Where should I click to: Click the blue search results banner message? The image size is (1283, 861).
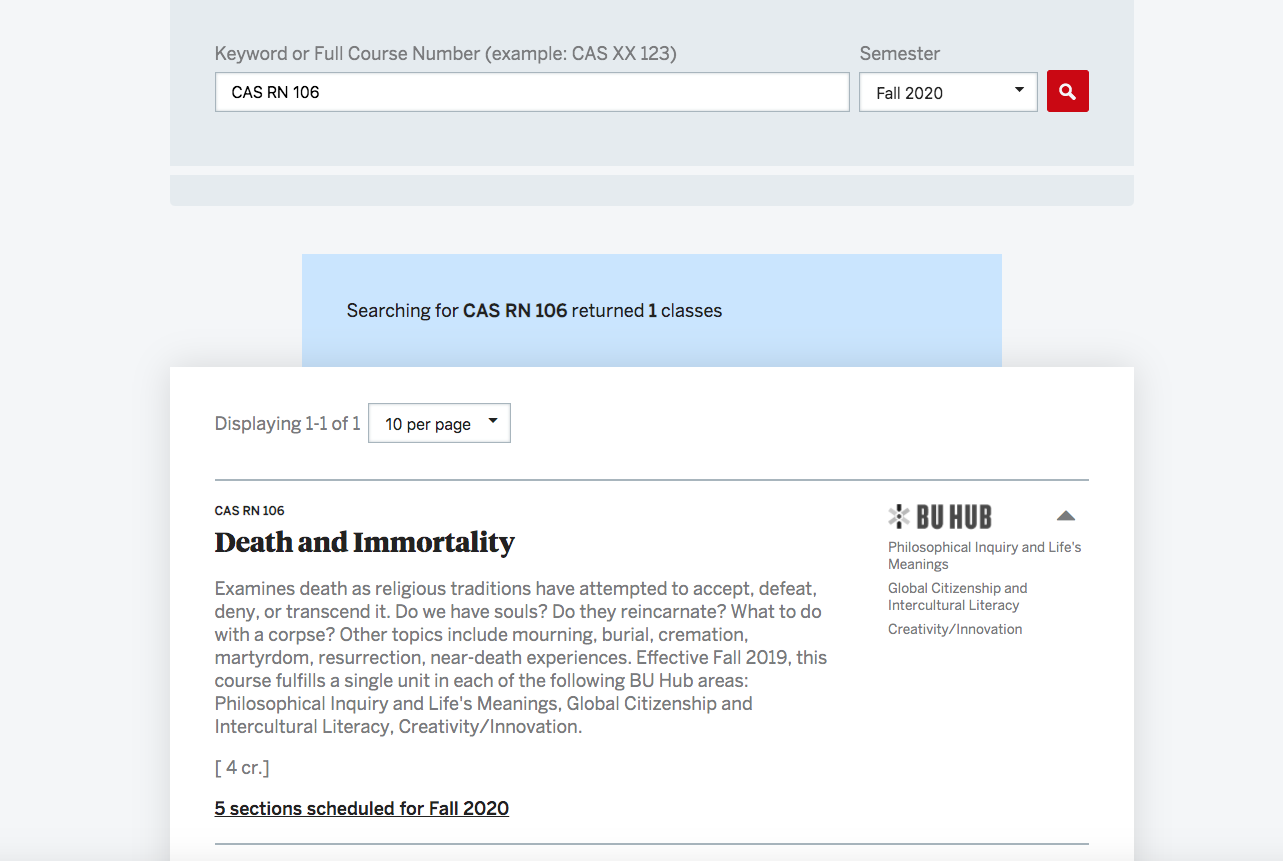[534, 310]
